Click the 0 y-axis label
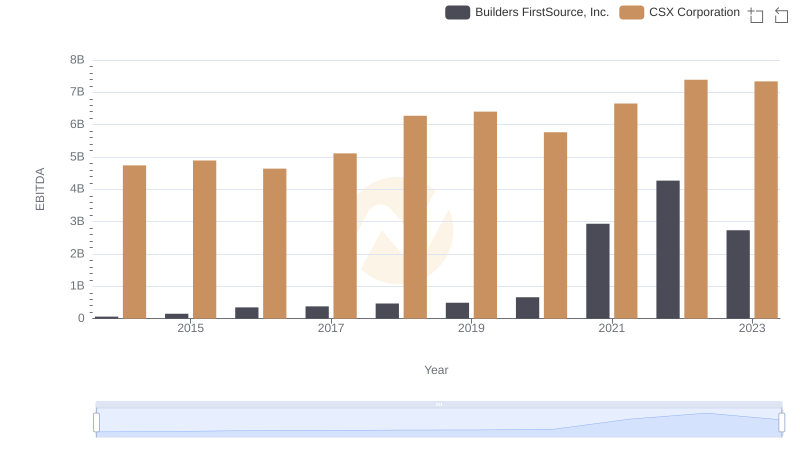800x461 pixels. pyautogui.click(x=81, y=318)
